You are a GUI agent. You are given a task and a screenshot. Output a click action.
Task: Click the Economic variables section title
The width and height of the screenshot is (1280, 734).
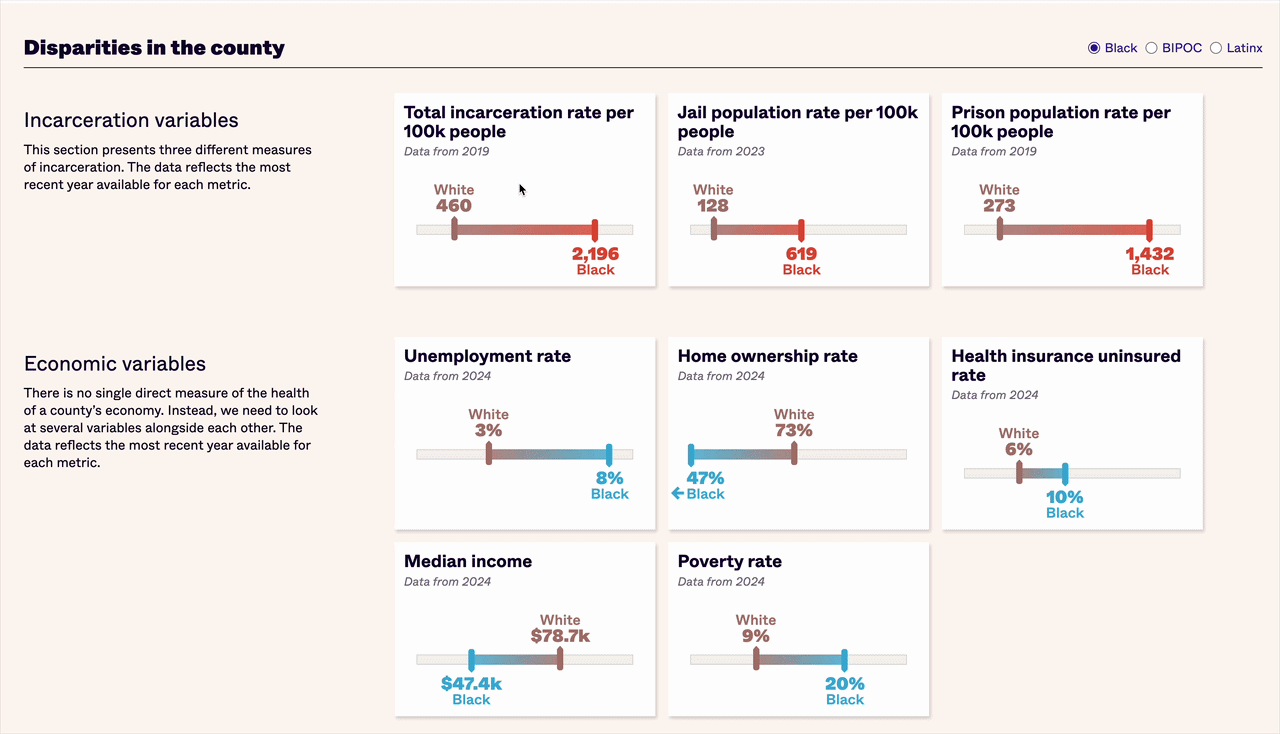(114, 364)
